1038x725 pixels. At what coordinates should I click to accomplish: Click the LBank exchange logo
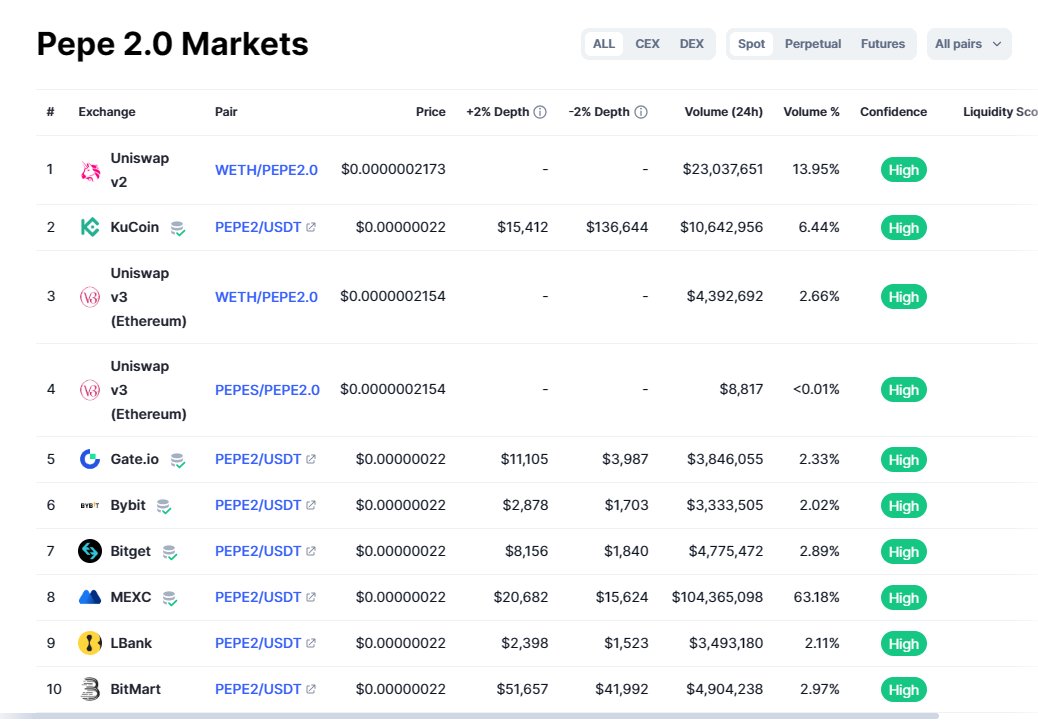point(90,643)
